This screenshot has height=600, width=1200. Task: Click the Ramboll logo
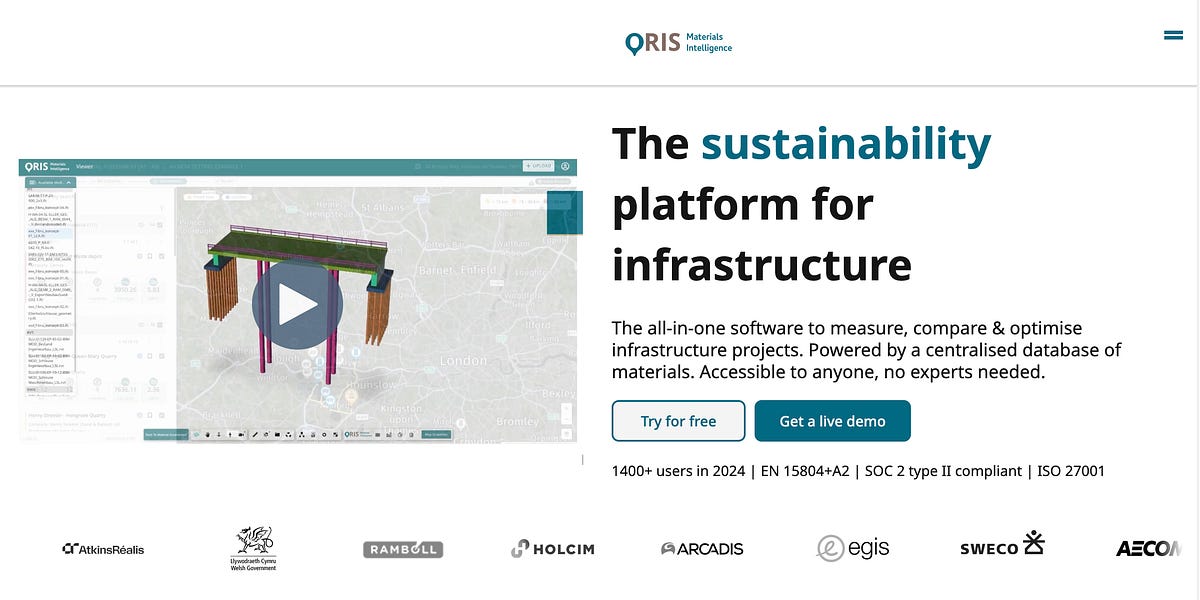403,549
